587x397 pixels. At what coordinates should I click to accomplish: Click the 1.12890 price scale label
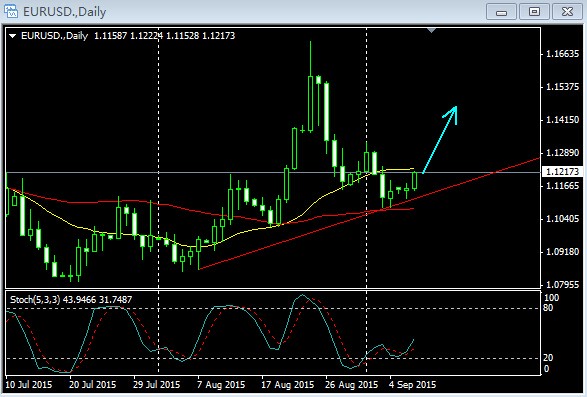(x=562, y=153)
